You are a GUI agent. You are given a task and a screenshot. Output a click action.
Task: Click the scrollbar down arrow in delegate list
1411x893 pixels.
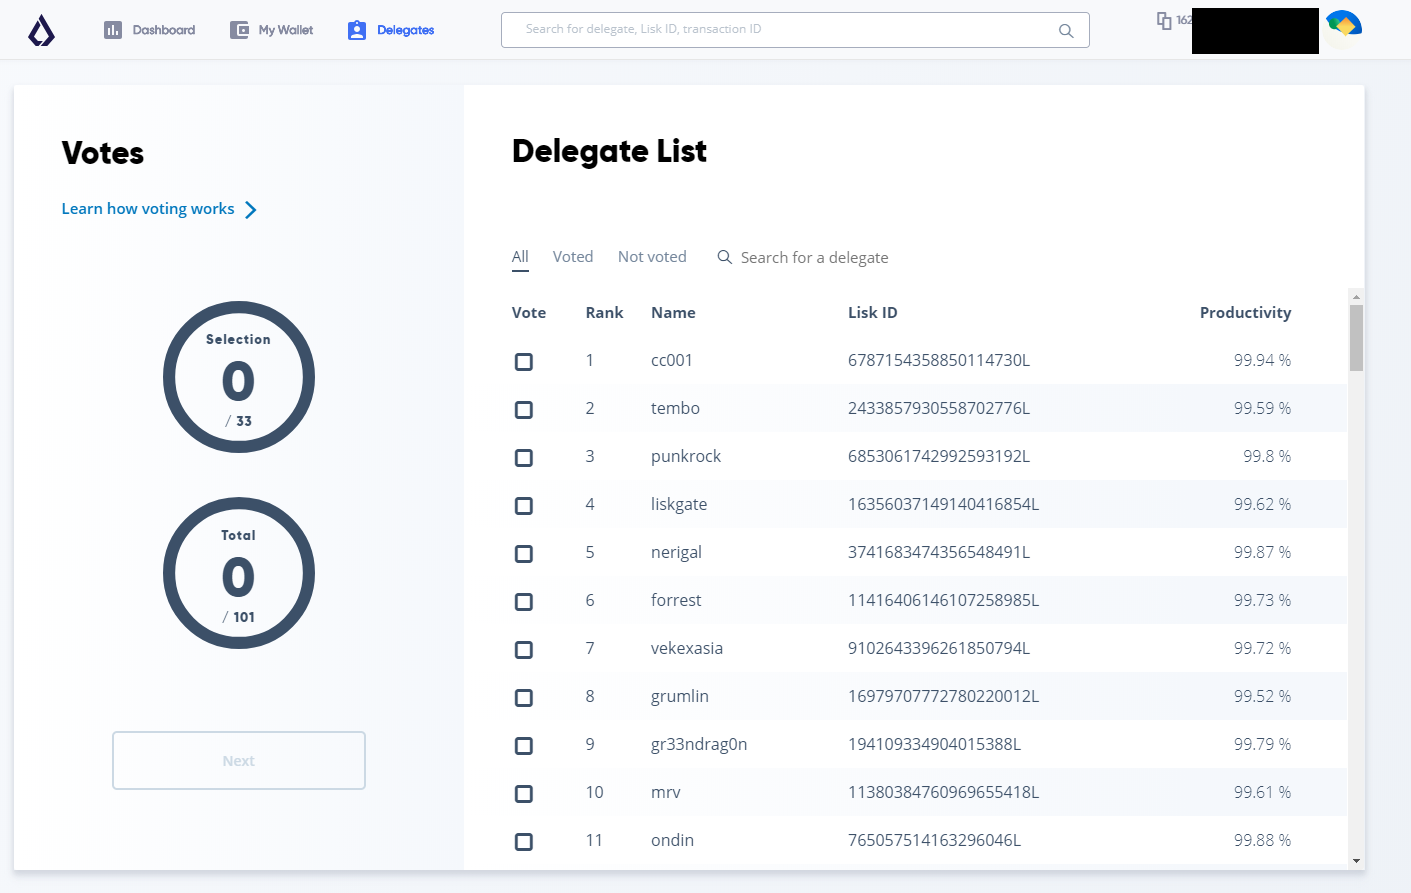coord(1356,860)
